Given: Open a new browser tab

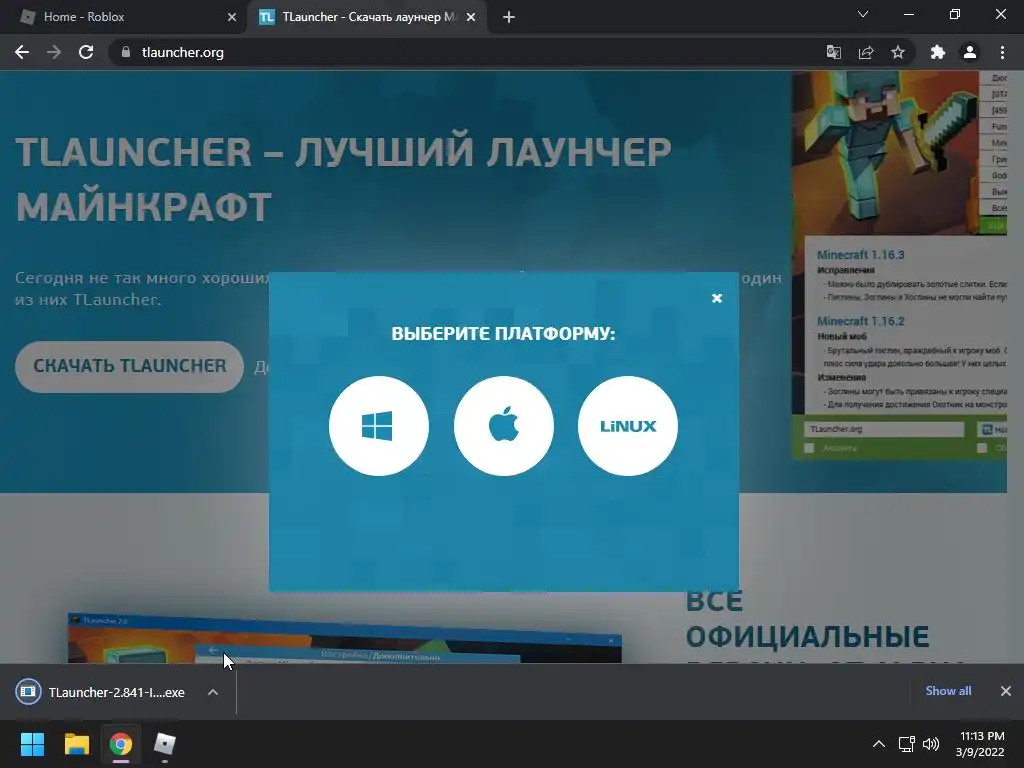Looking at the screenshot, I should [509, 17].
